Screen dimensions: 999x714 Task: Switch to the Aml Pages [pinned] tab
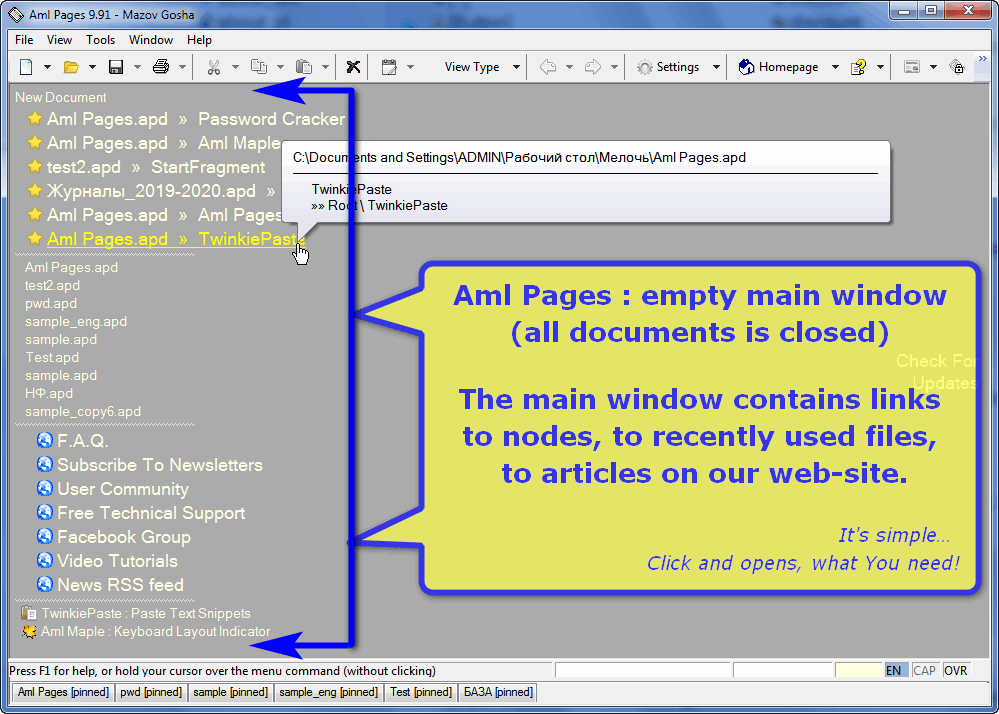click(63, 692)
